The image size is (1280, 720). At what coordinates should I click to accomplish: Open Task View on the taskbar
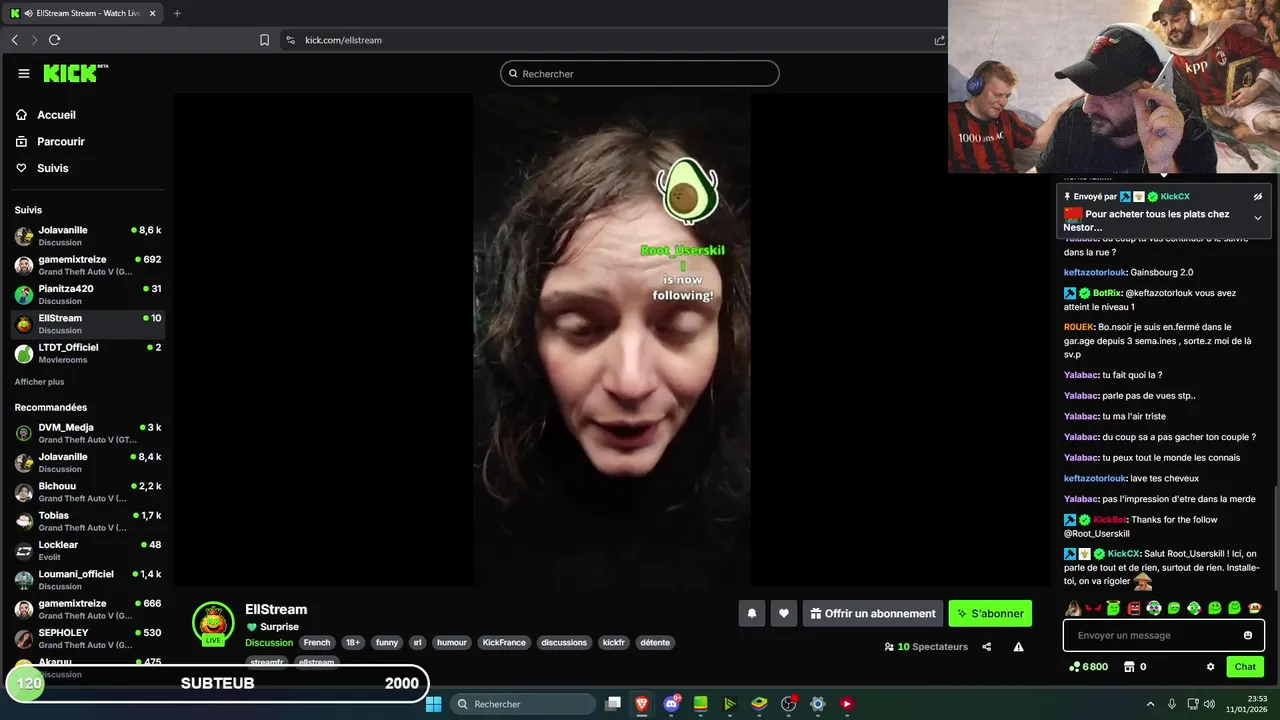613,704
